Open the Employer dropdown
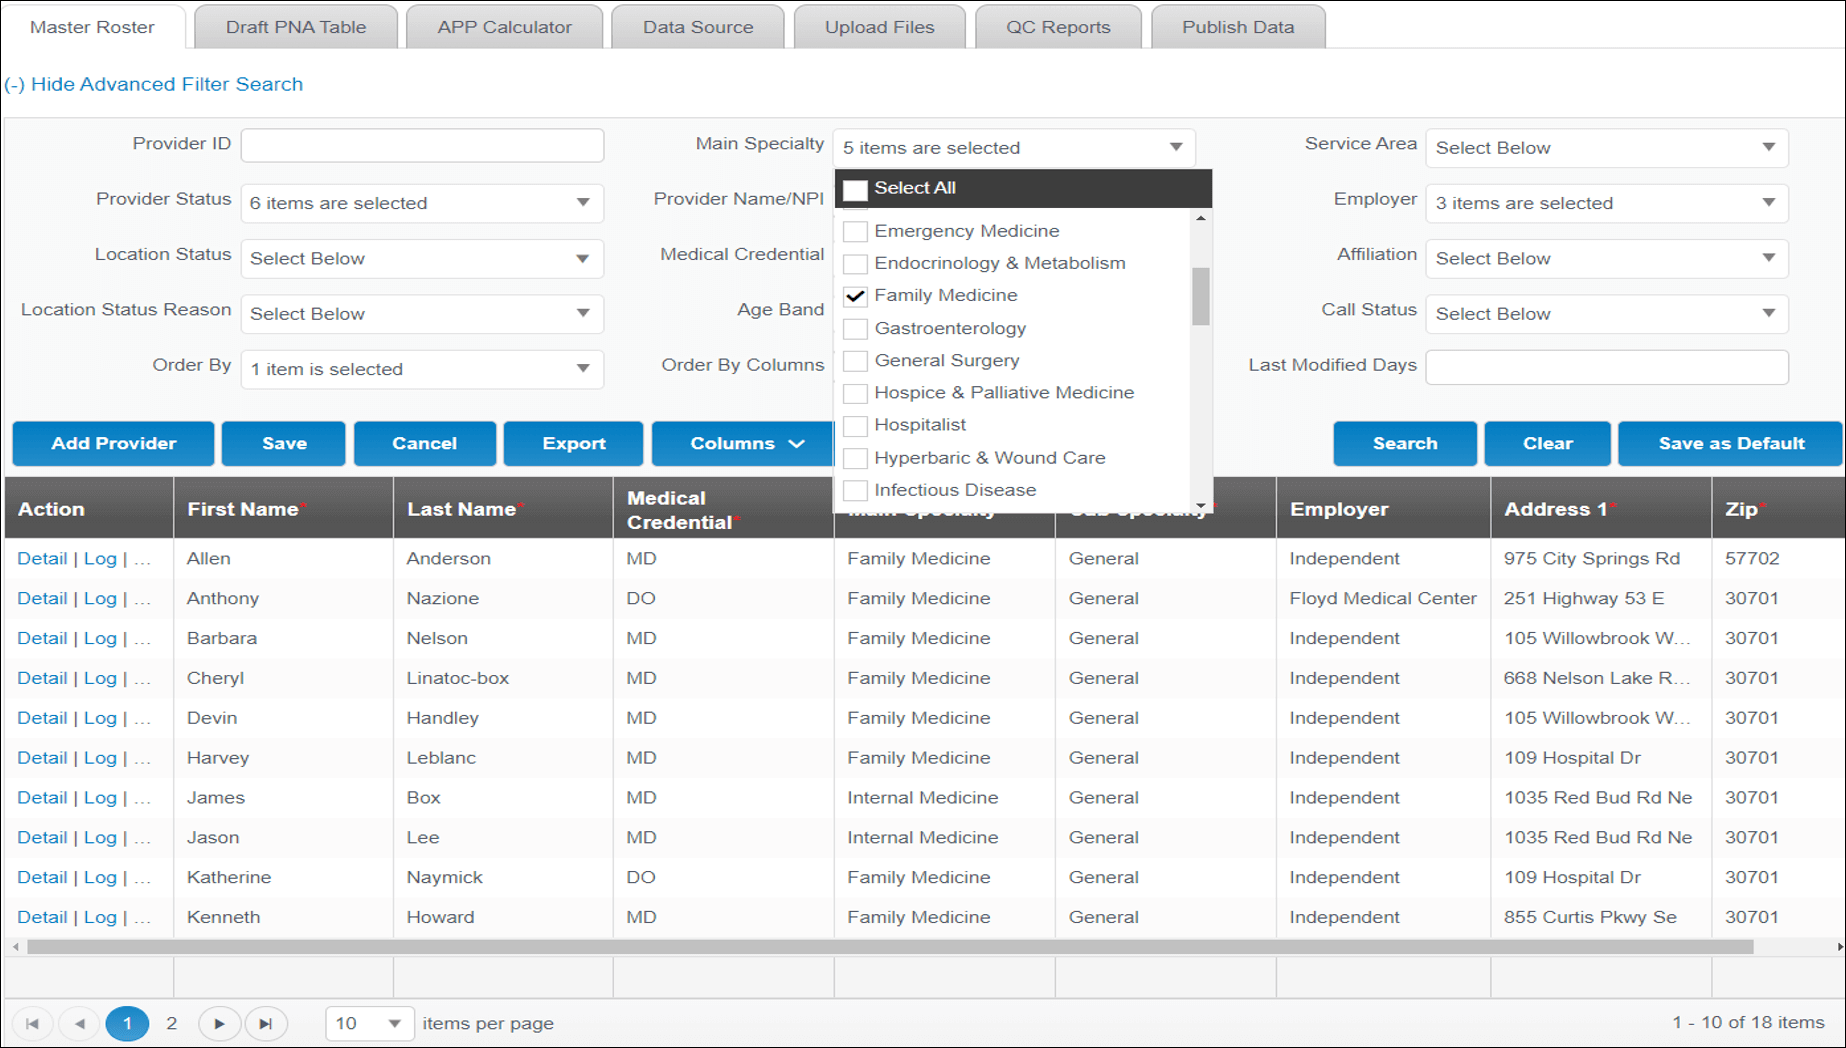The width and height of the screenshot is (1846, 1048). coord(1607,203)
